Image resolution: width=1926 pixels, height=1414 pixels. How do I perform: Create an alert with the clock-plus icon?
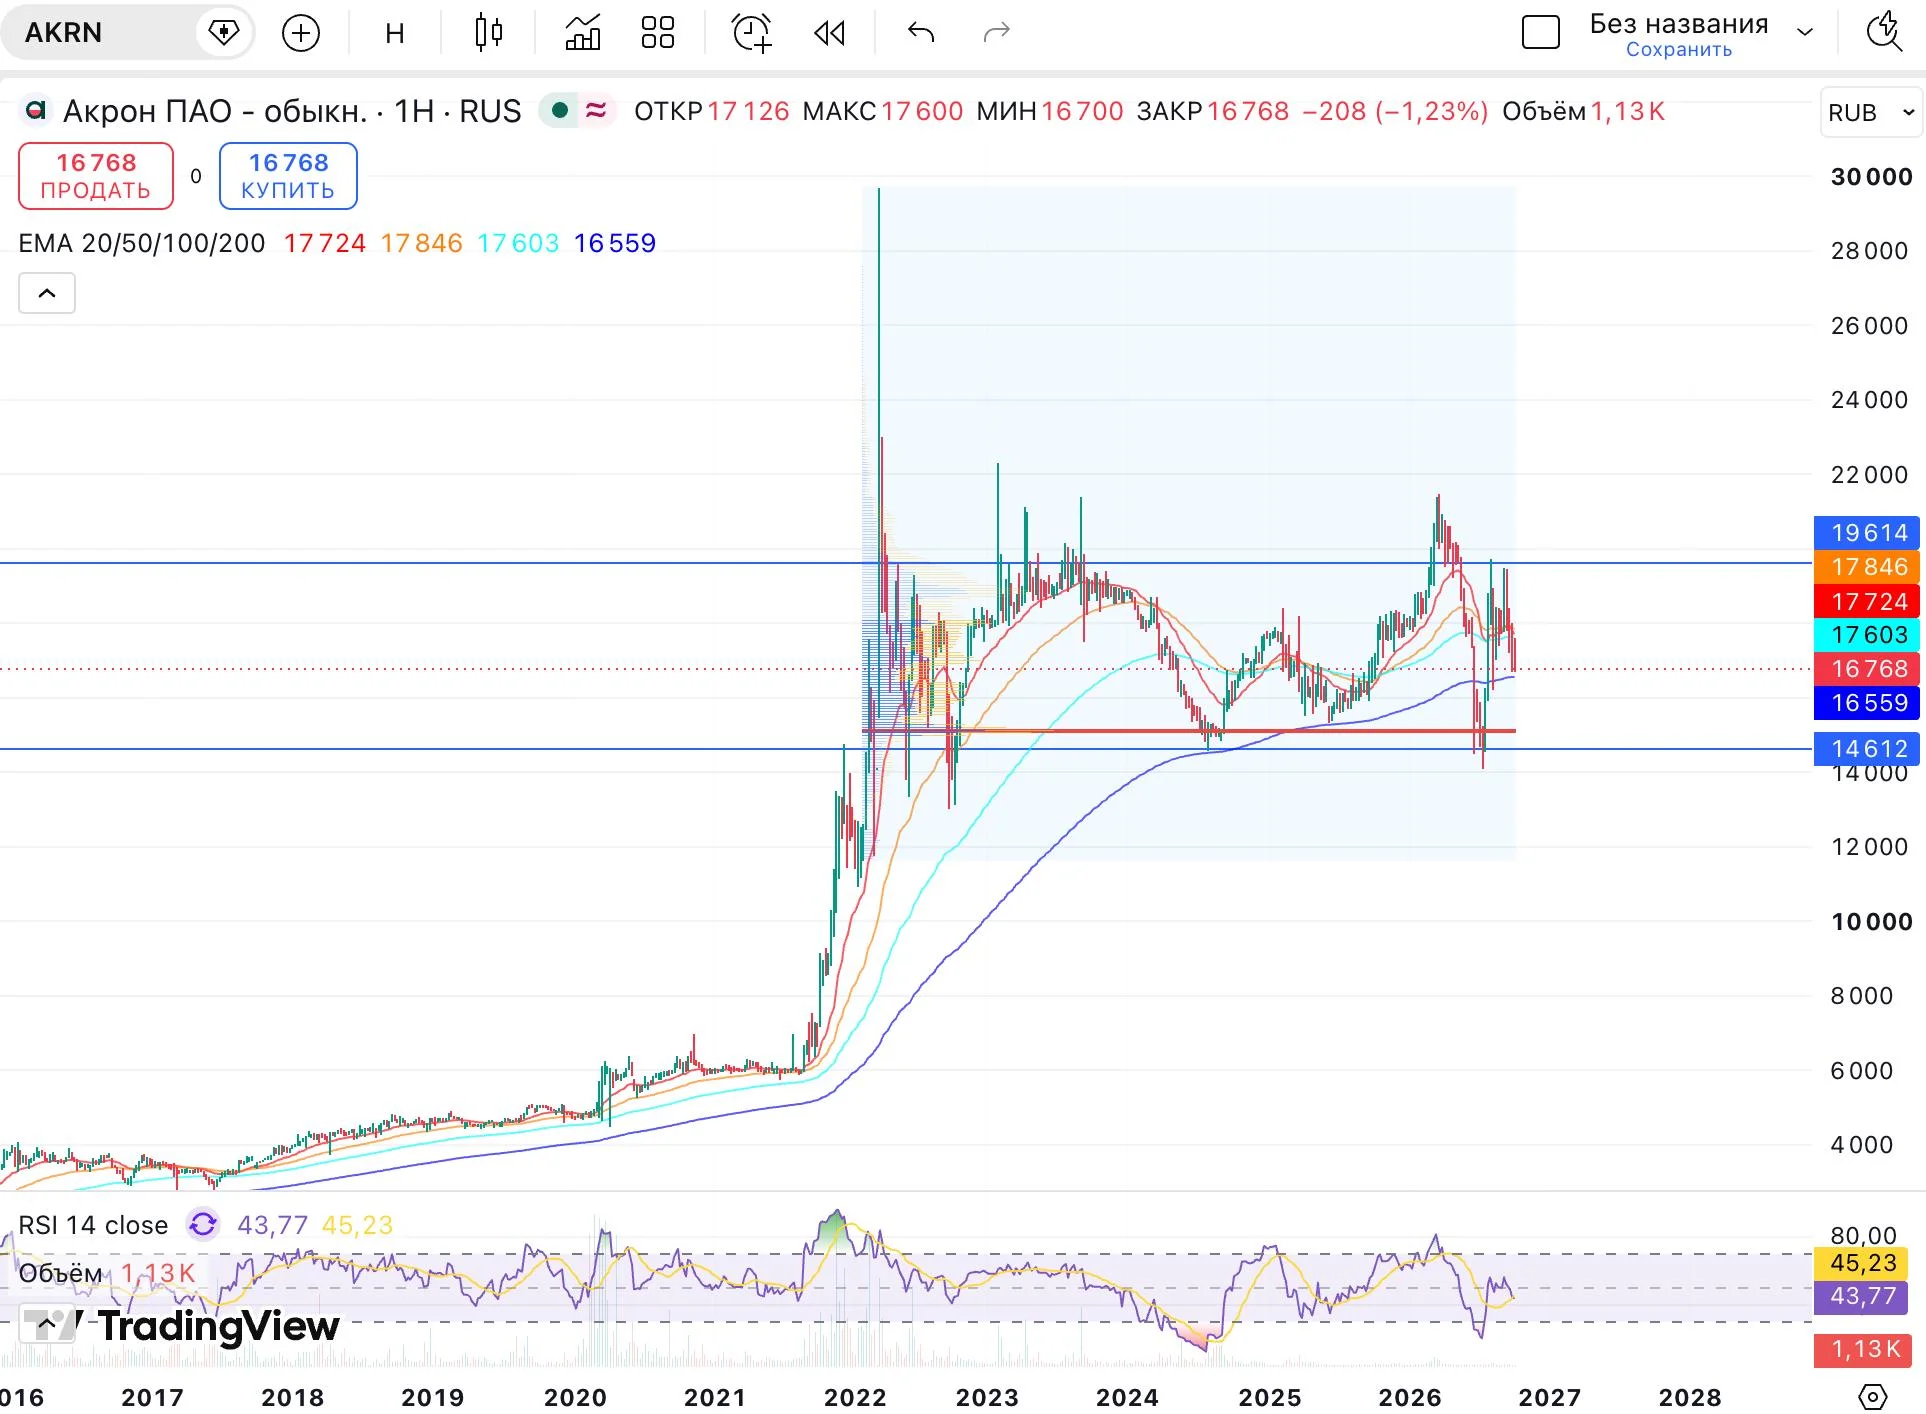coord(752,33)
